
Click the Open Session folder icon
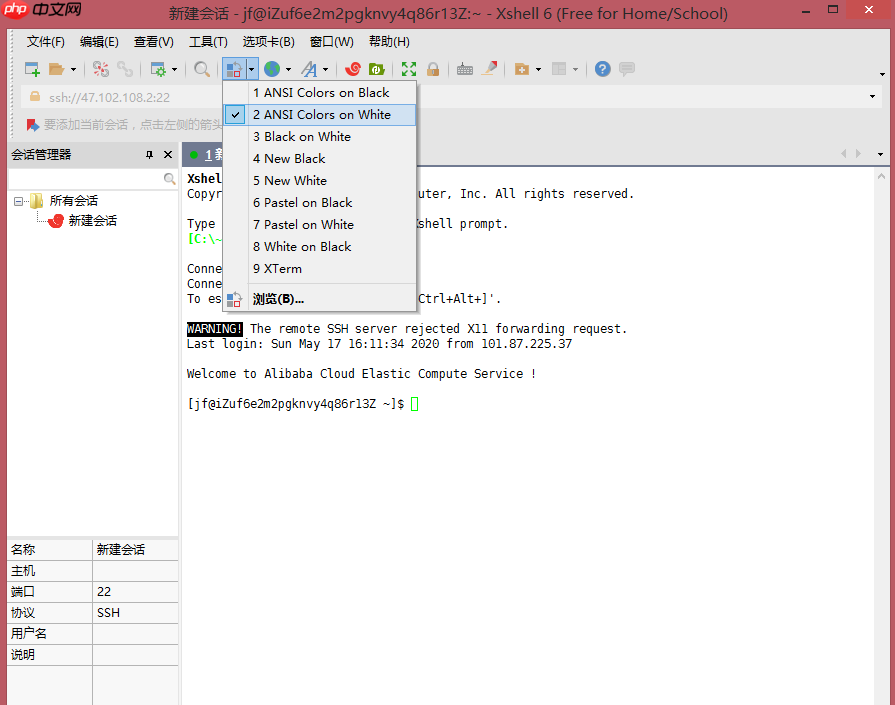(x=57, y=69)
